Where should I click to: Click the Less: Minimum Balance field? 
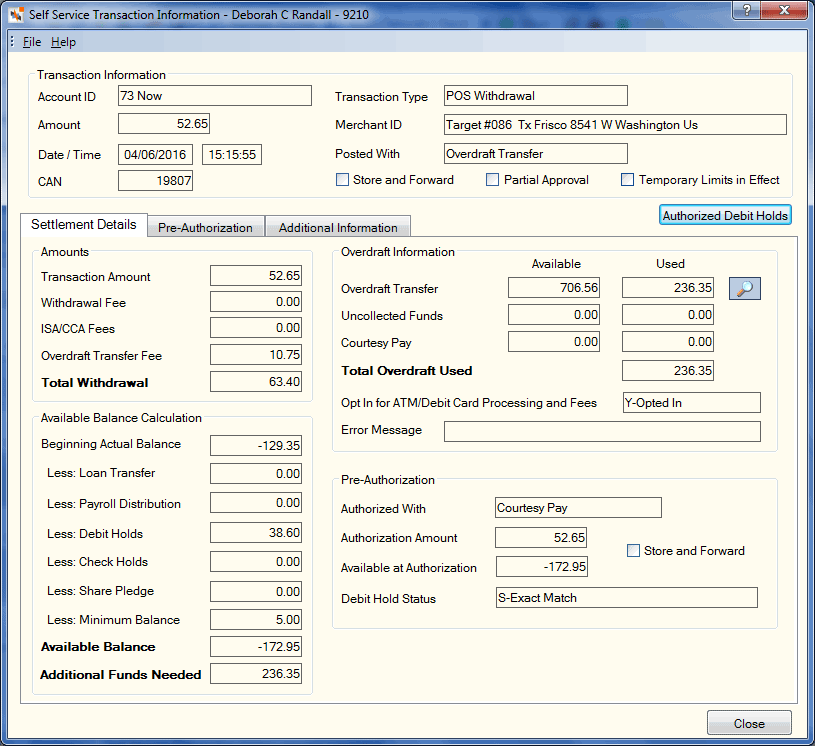pyautogui.click(x=256, y=620)
